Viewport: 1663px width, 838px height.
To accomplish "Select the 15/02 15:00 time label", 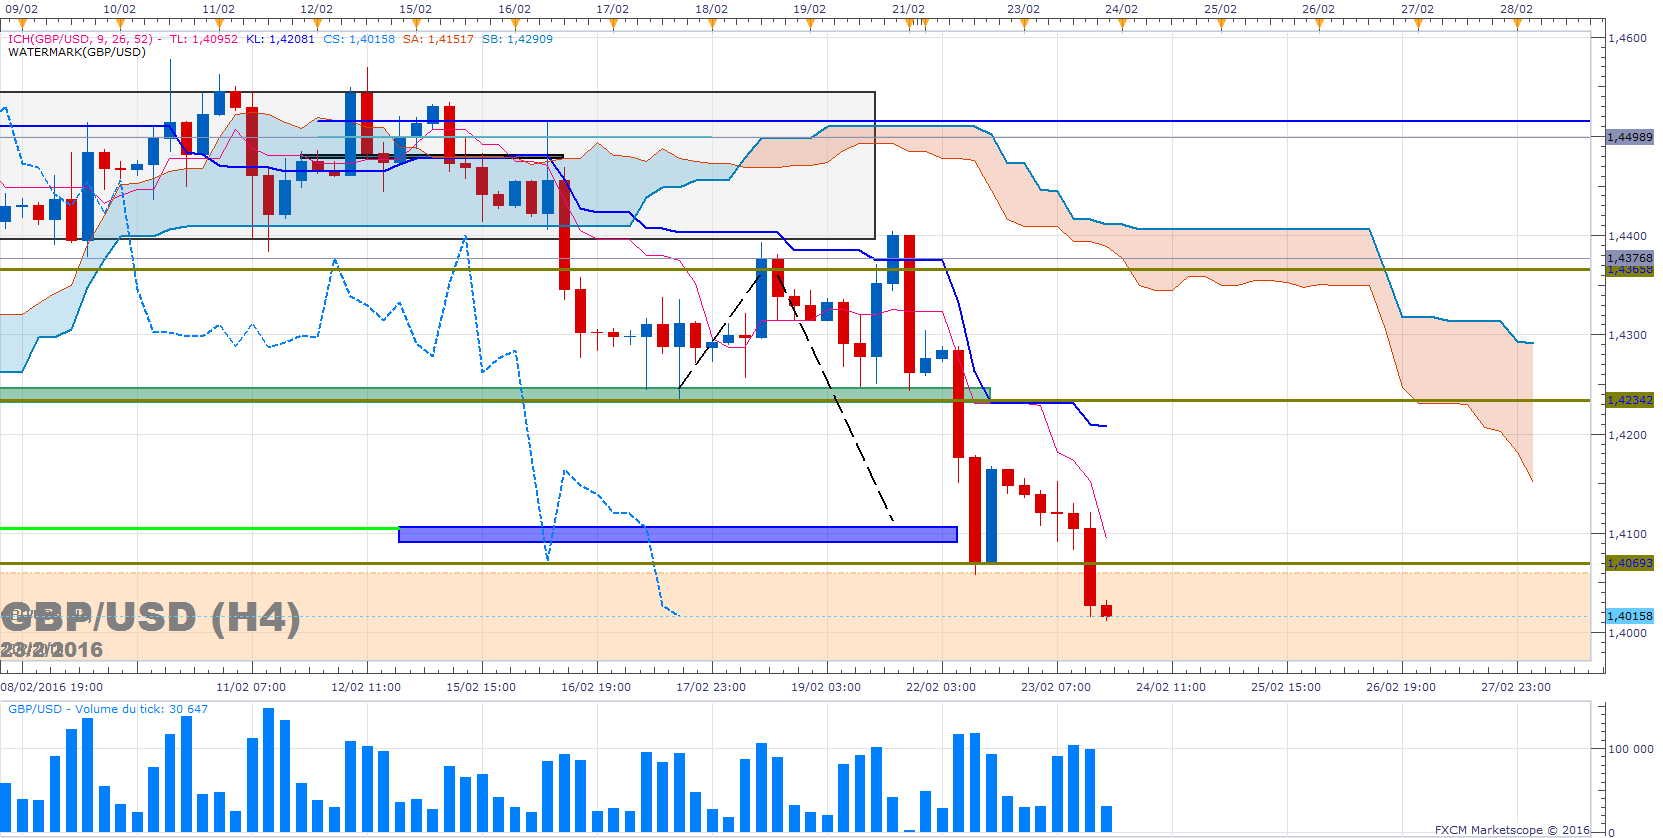I will [481, 687].
